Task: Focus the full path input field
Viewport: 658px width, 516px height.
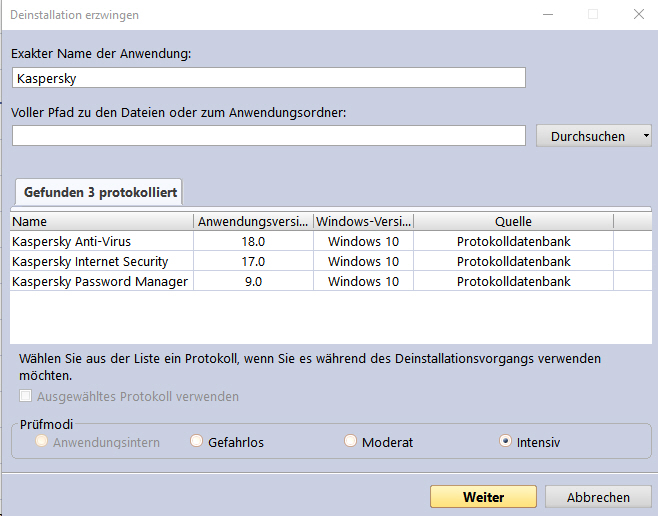Action: click(x=269, y=136)
